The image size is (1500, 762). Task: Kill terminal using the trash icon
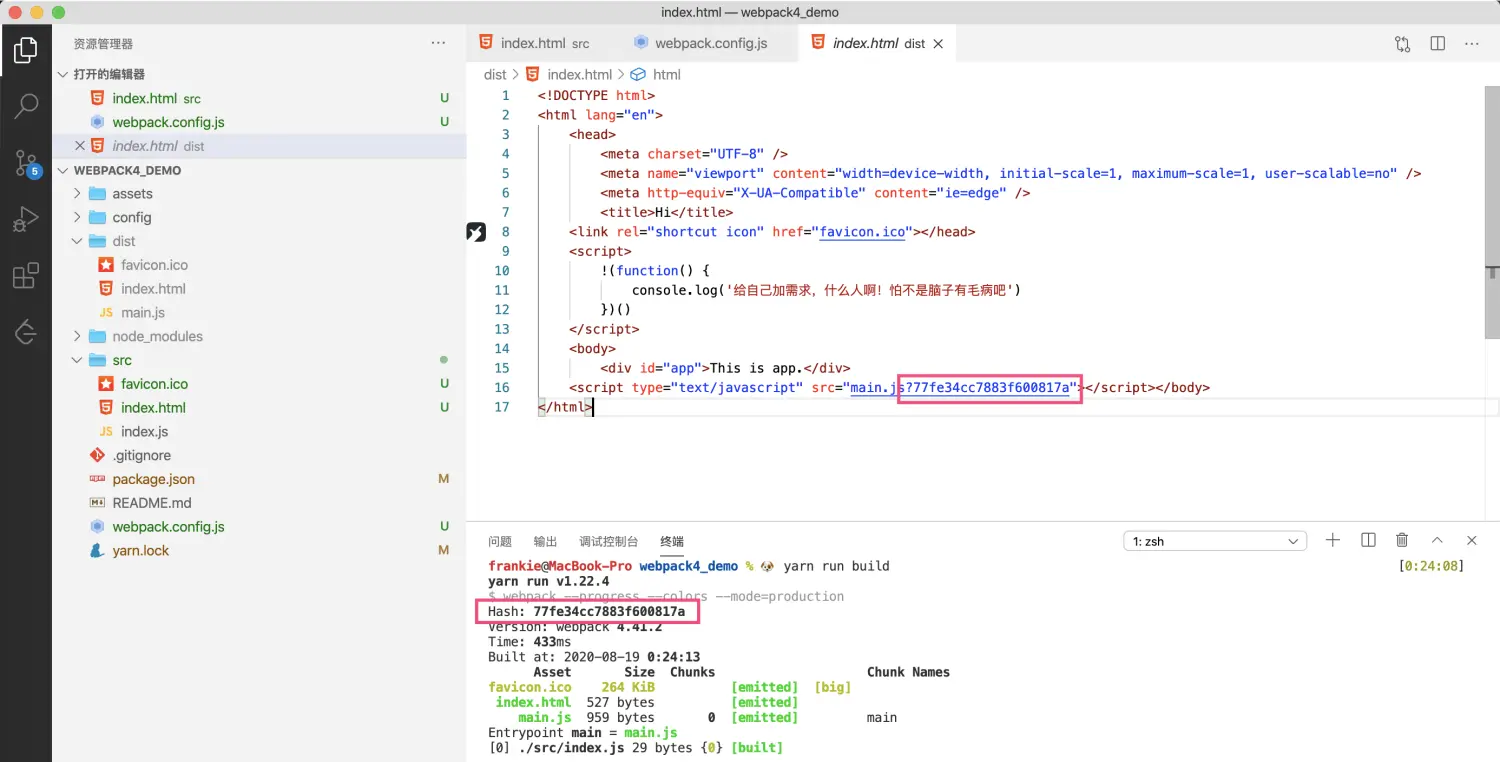(x=1402, y=541)
